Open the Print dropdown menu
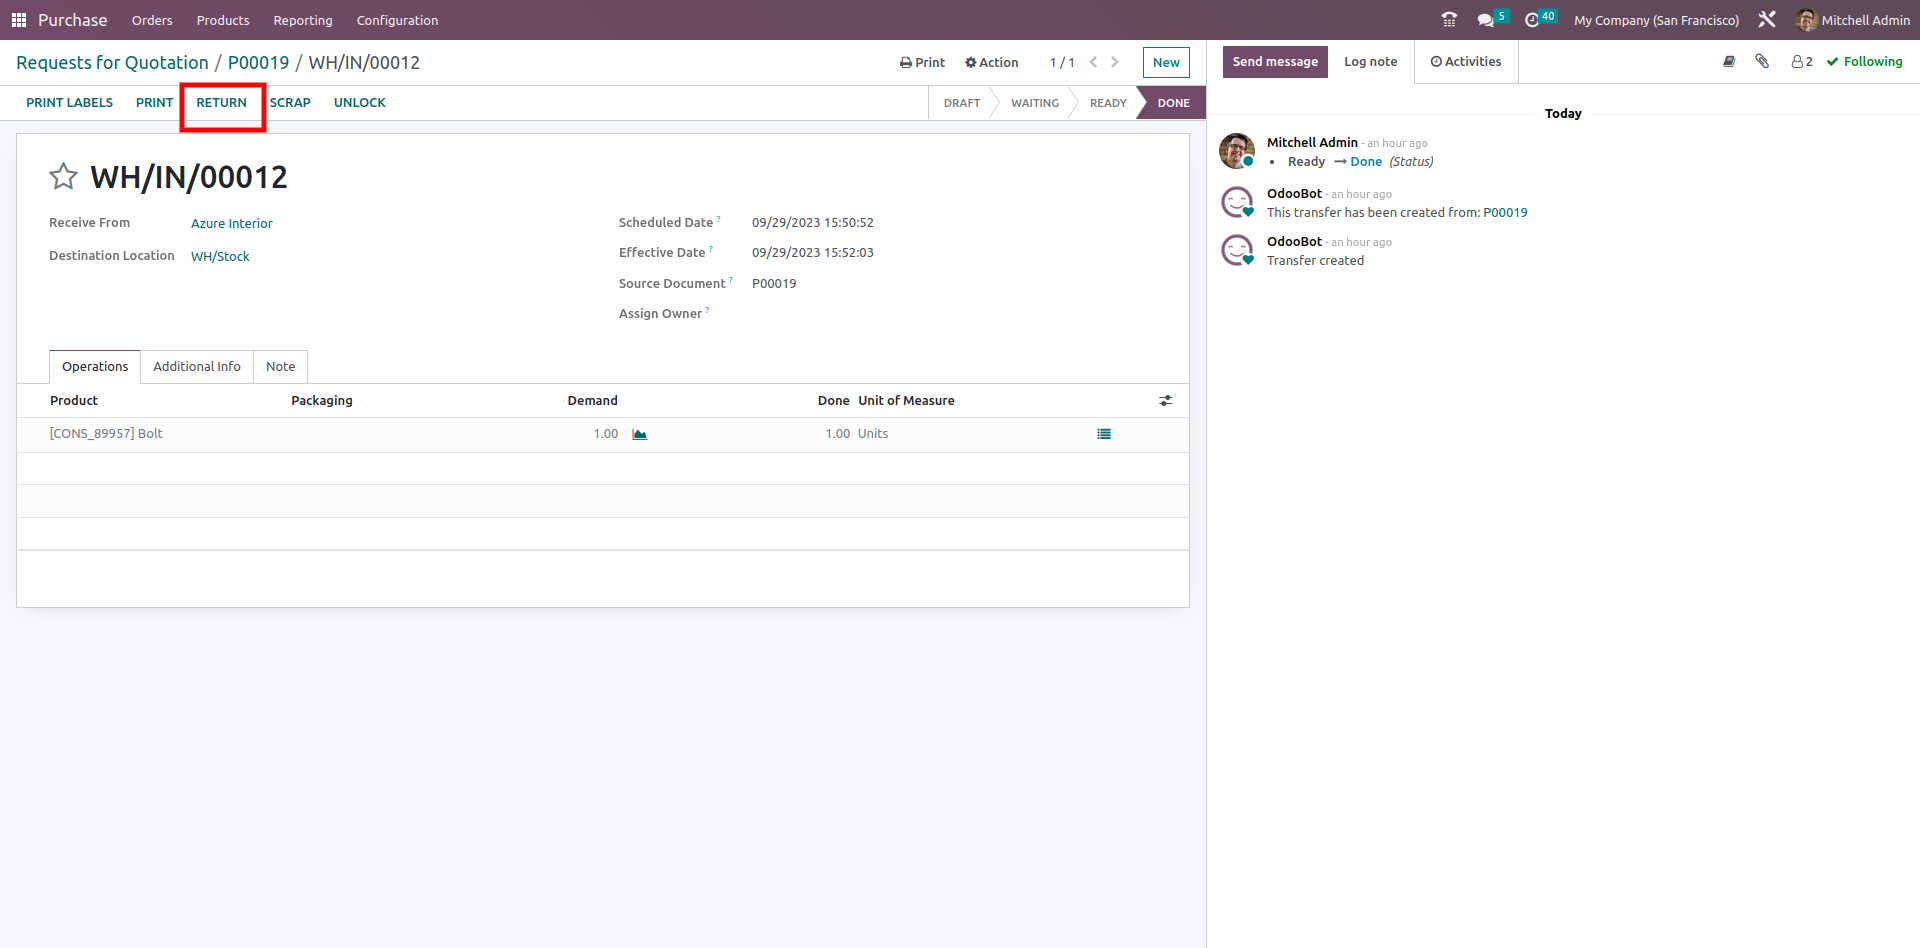Viewport: 1920px width, 948px height. pos(922,62)
